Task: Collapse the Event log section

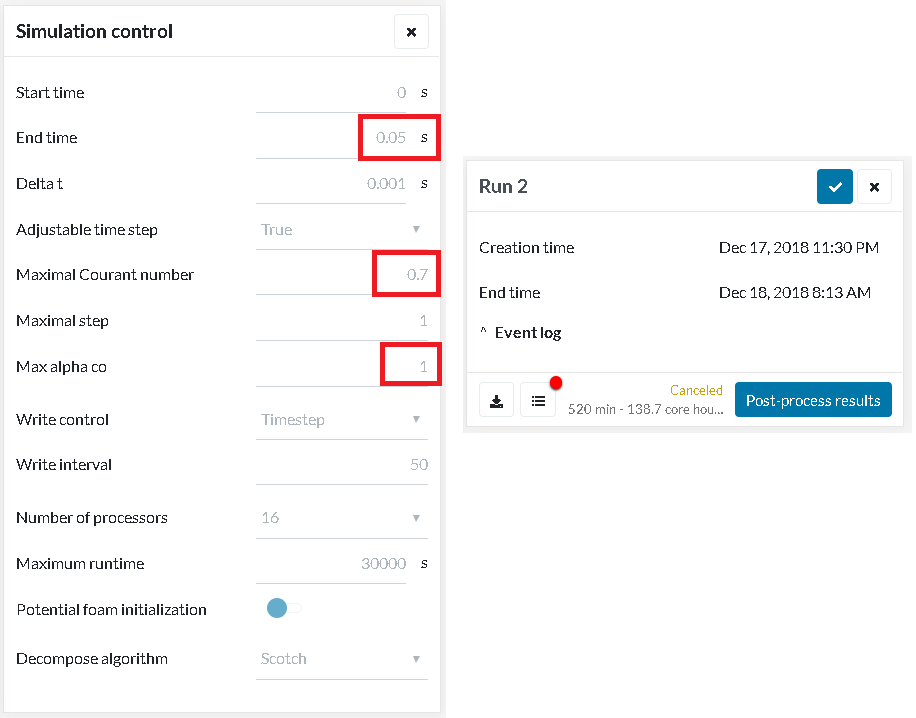Action: pos(520,333)
